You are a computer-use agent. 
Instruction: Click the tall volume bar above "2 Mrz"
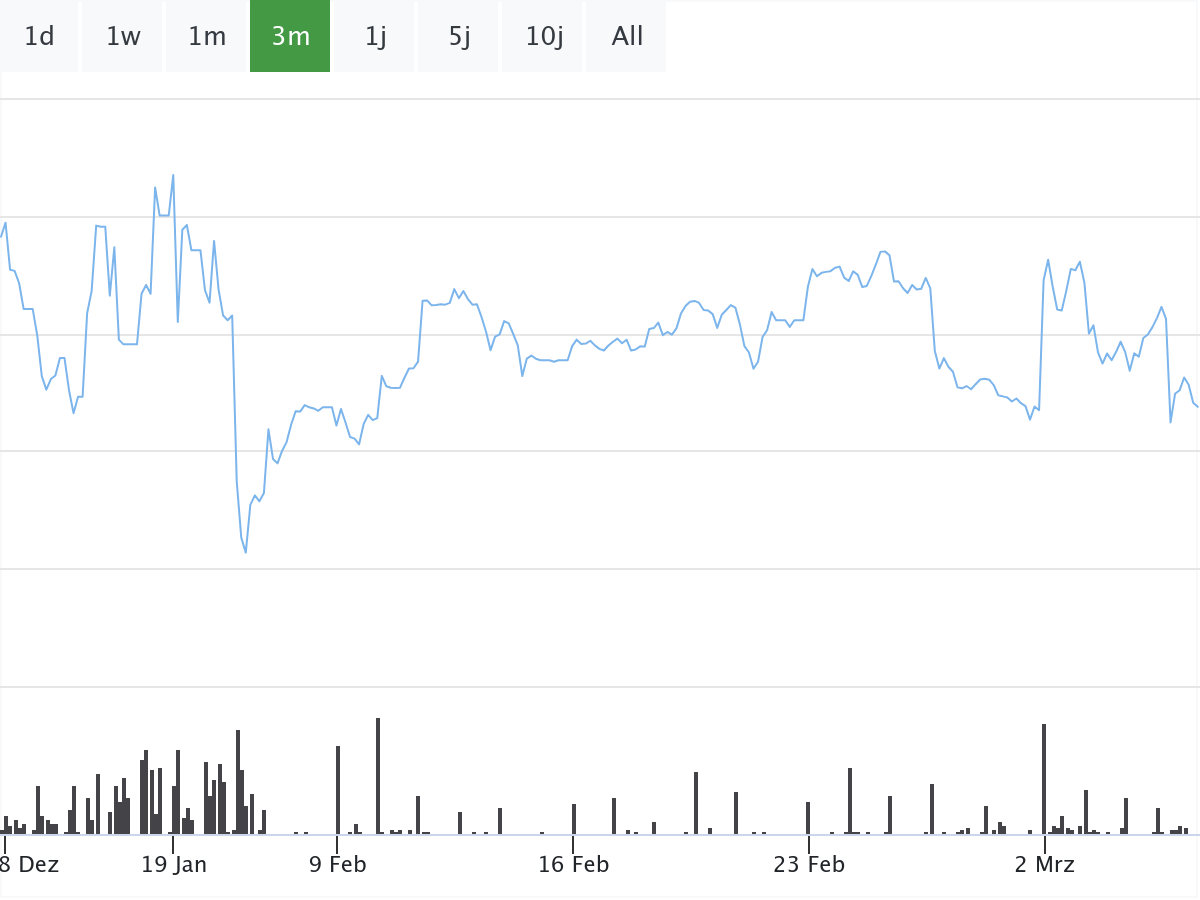pyautogui.click(x=1044, y=779)
